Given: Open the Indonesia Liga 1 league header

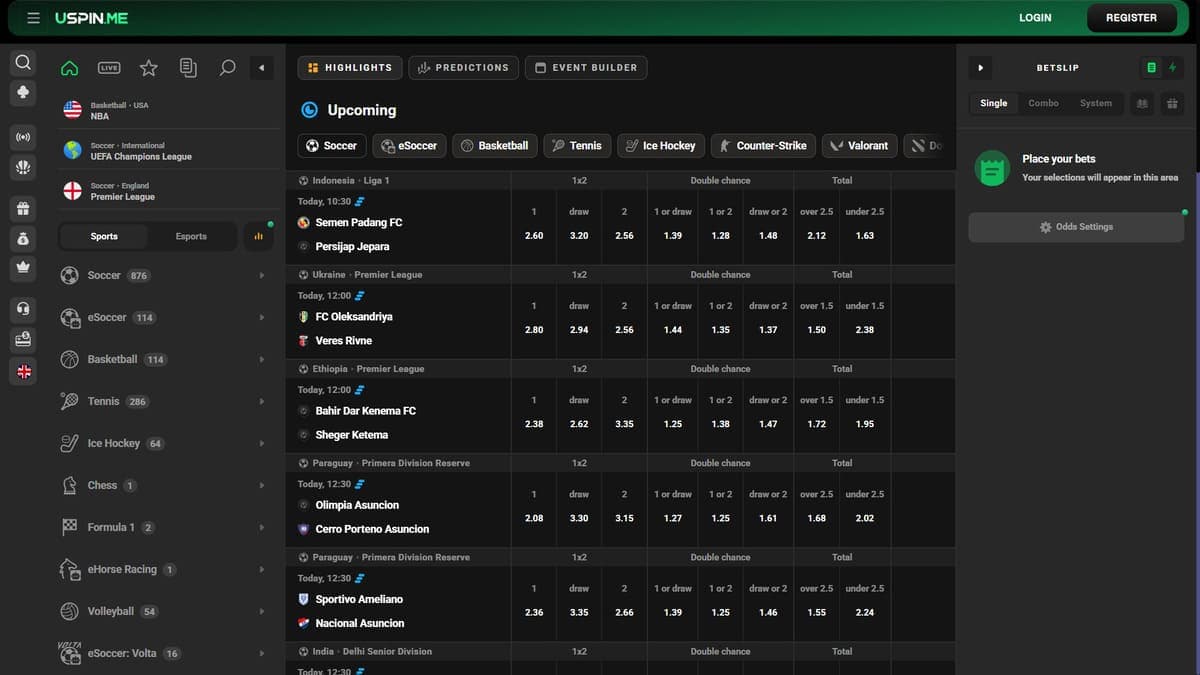Looking at the screenshot, I should click(x=350, y=181).
